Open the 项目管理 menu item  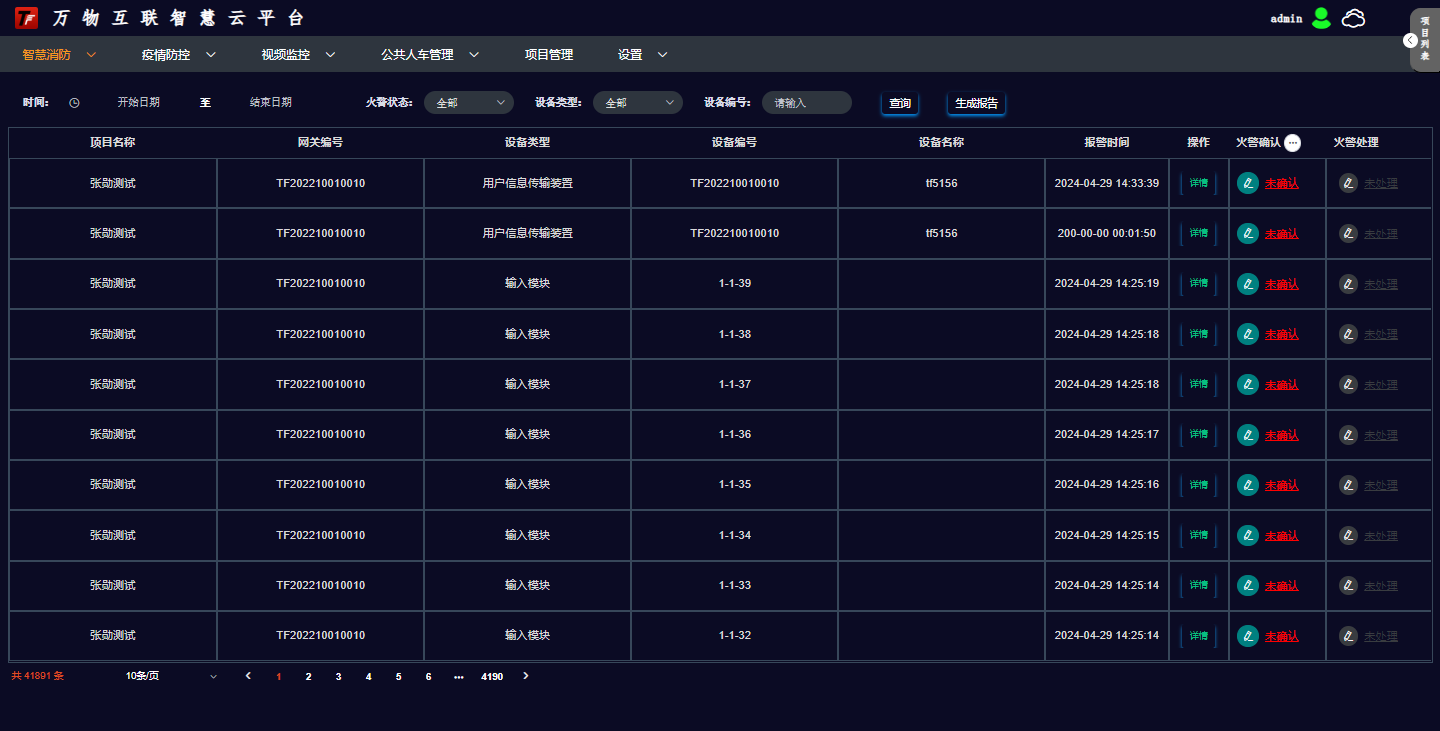click(x=549, y=55)
